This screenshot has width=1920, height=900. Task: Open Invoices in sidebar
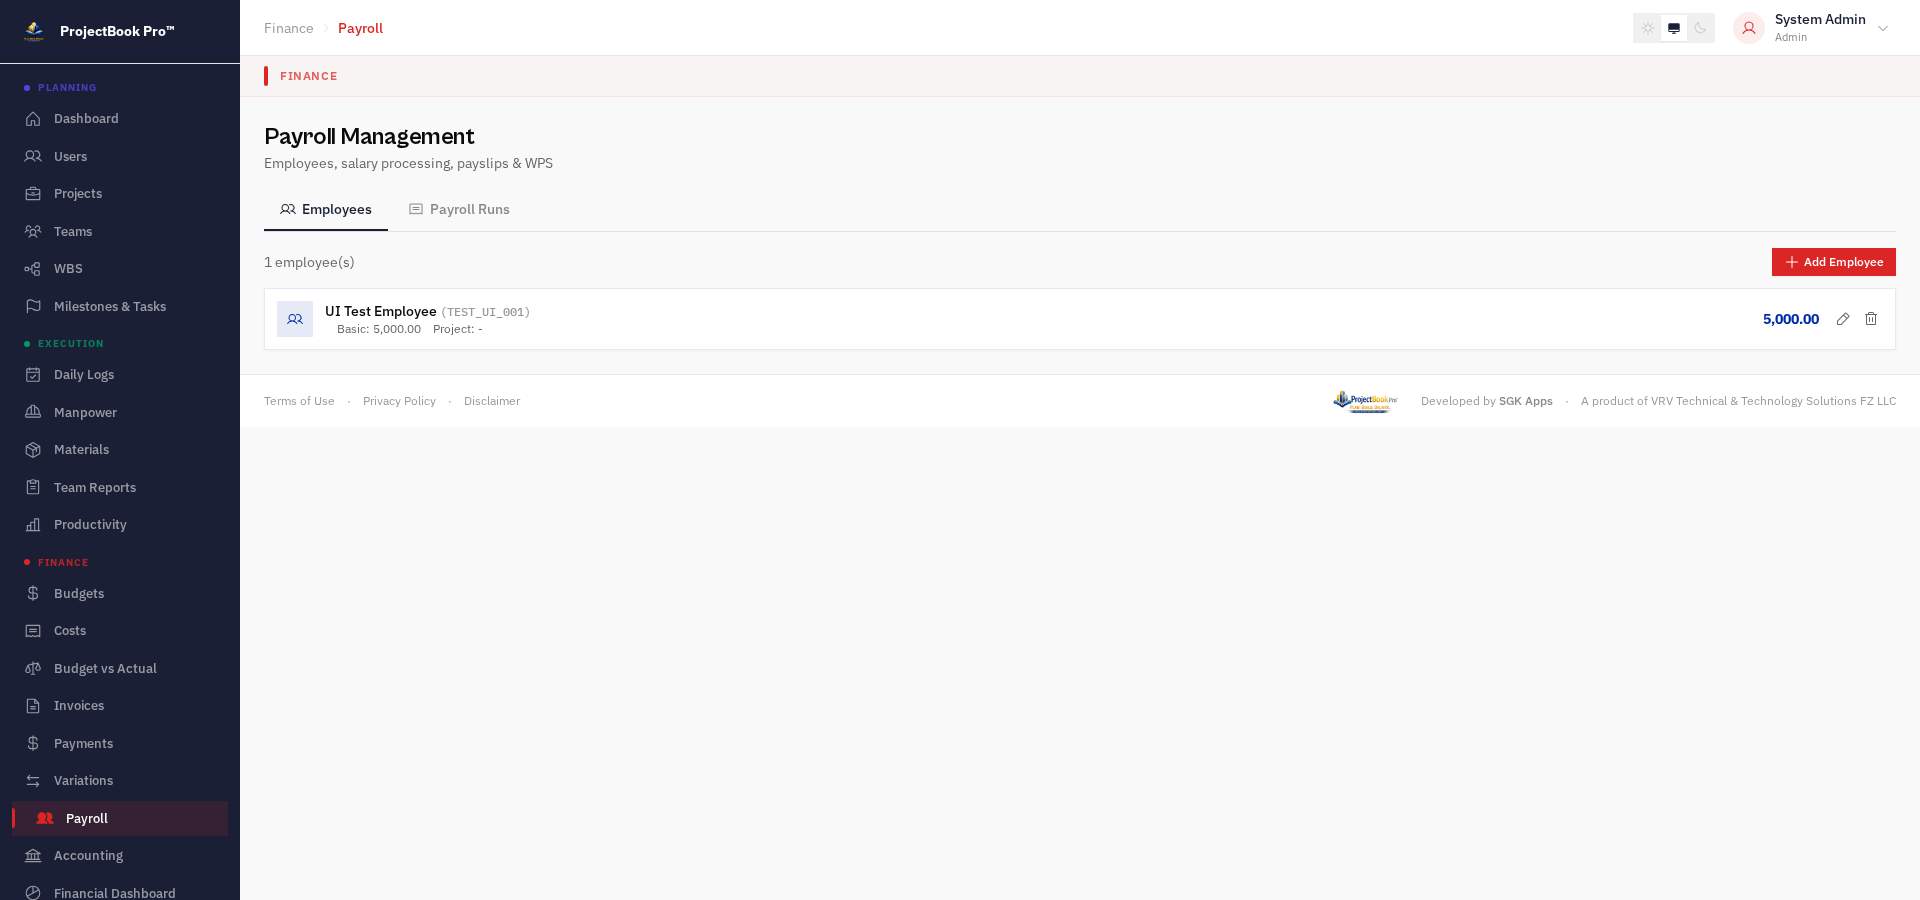pos(120,705)
